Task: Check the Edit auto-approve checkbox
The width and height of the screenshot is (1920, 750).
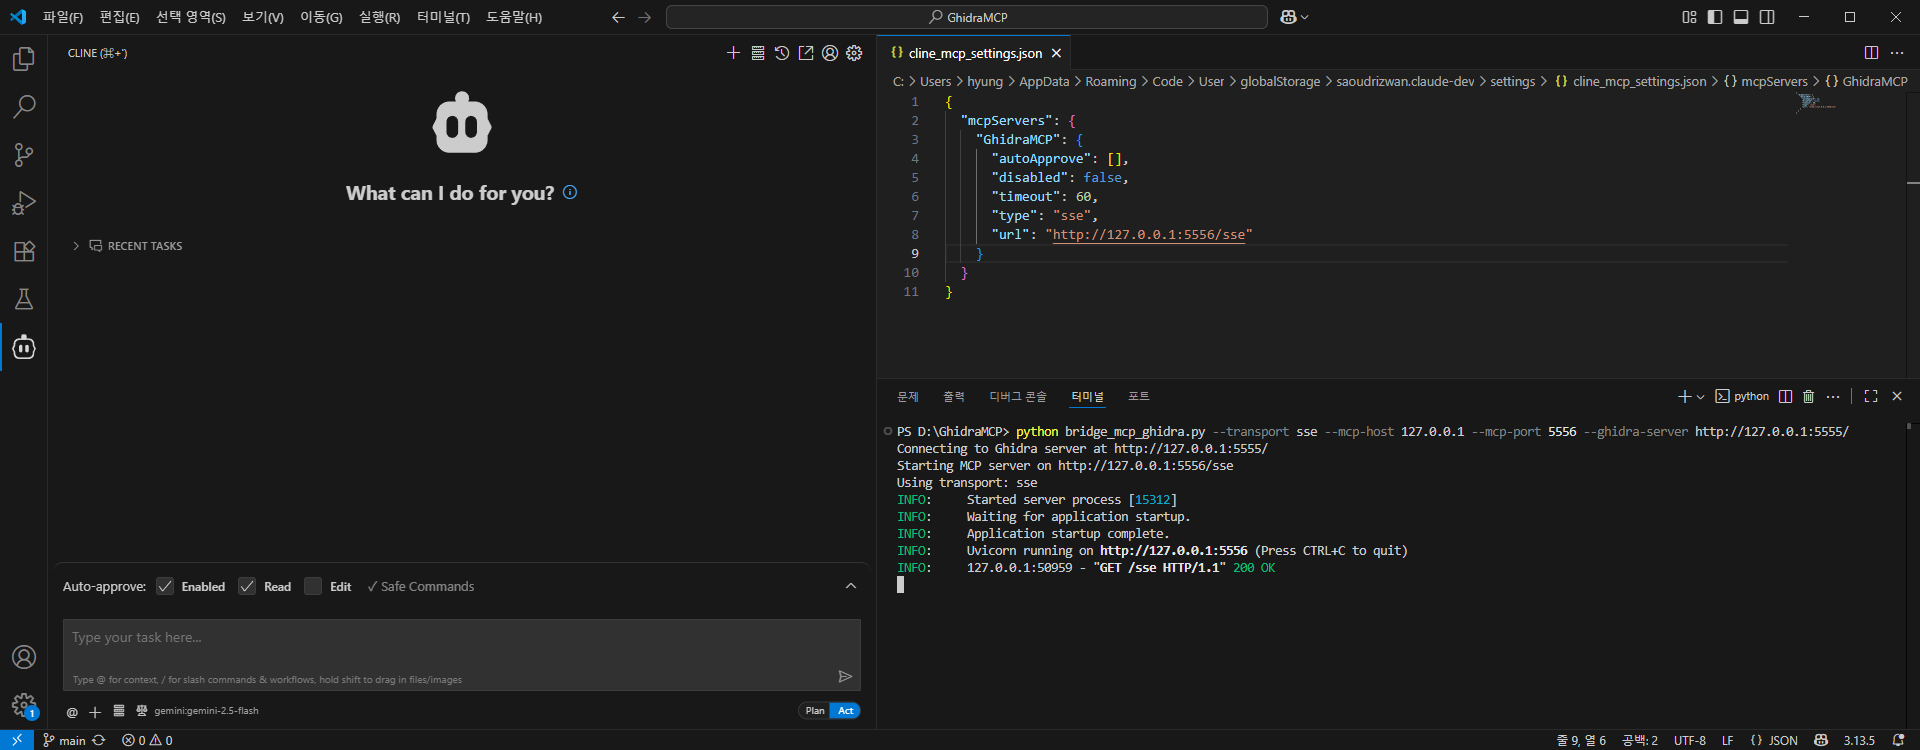Action: [313, 586]
